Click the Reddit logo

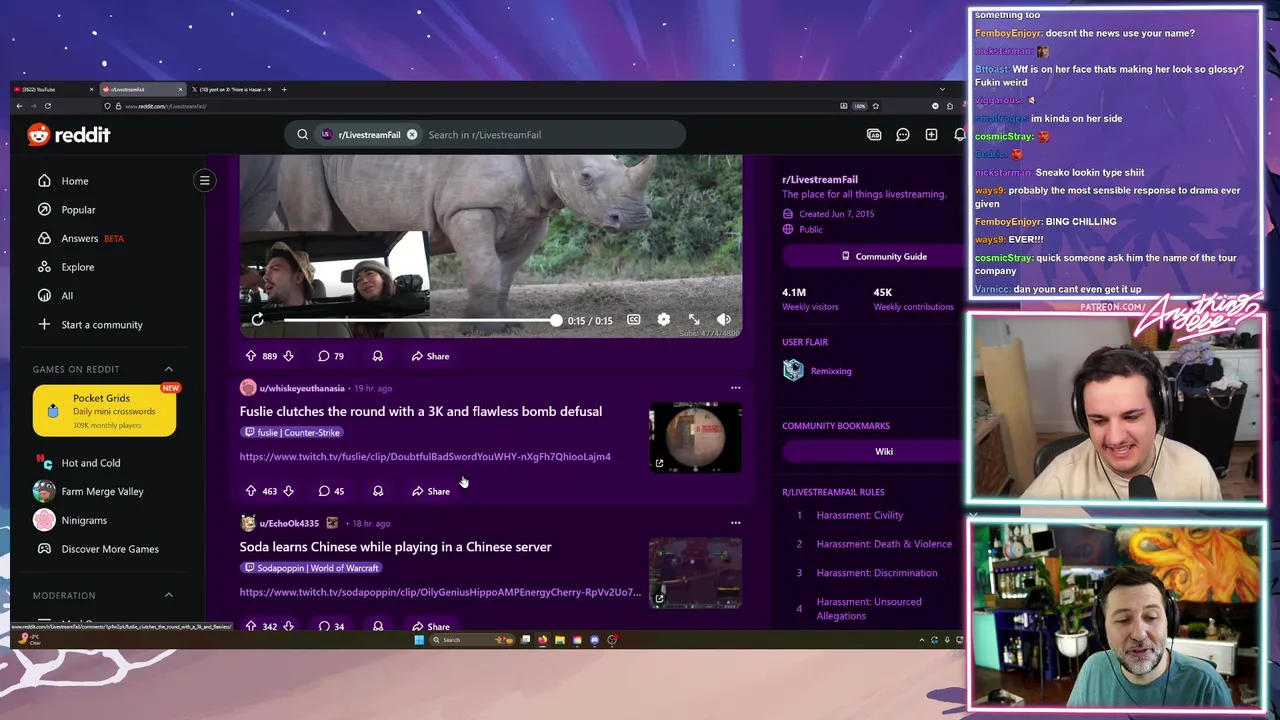click(69, 135)
